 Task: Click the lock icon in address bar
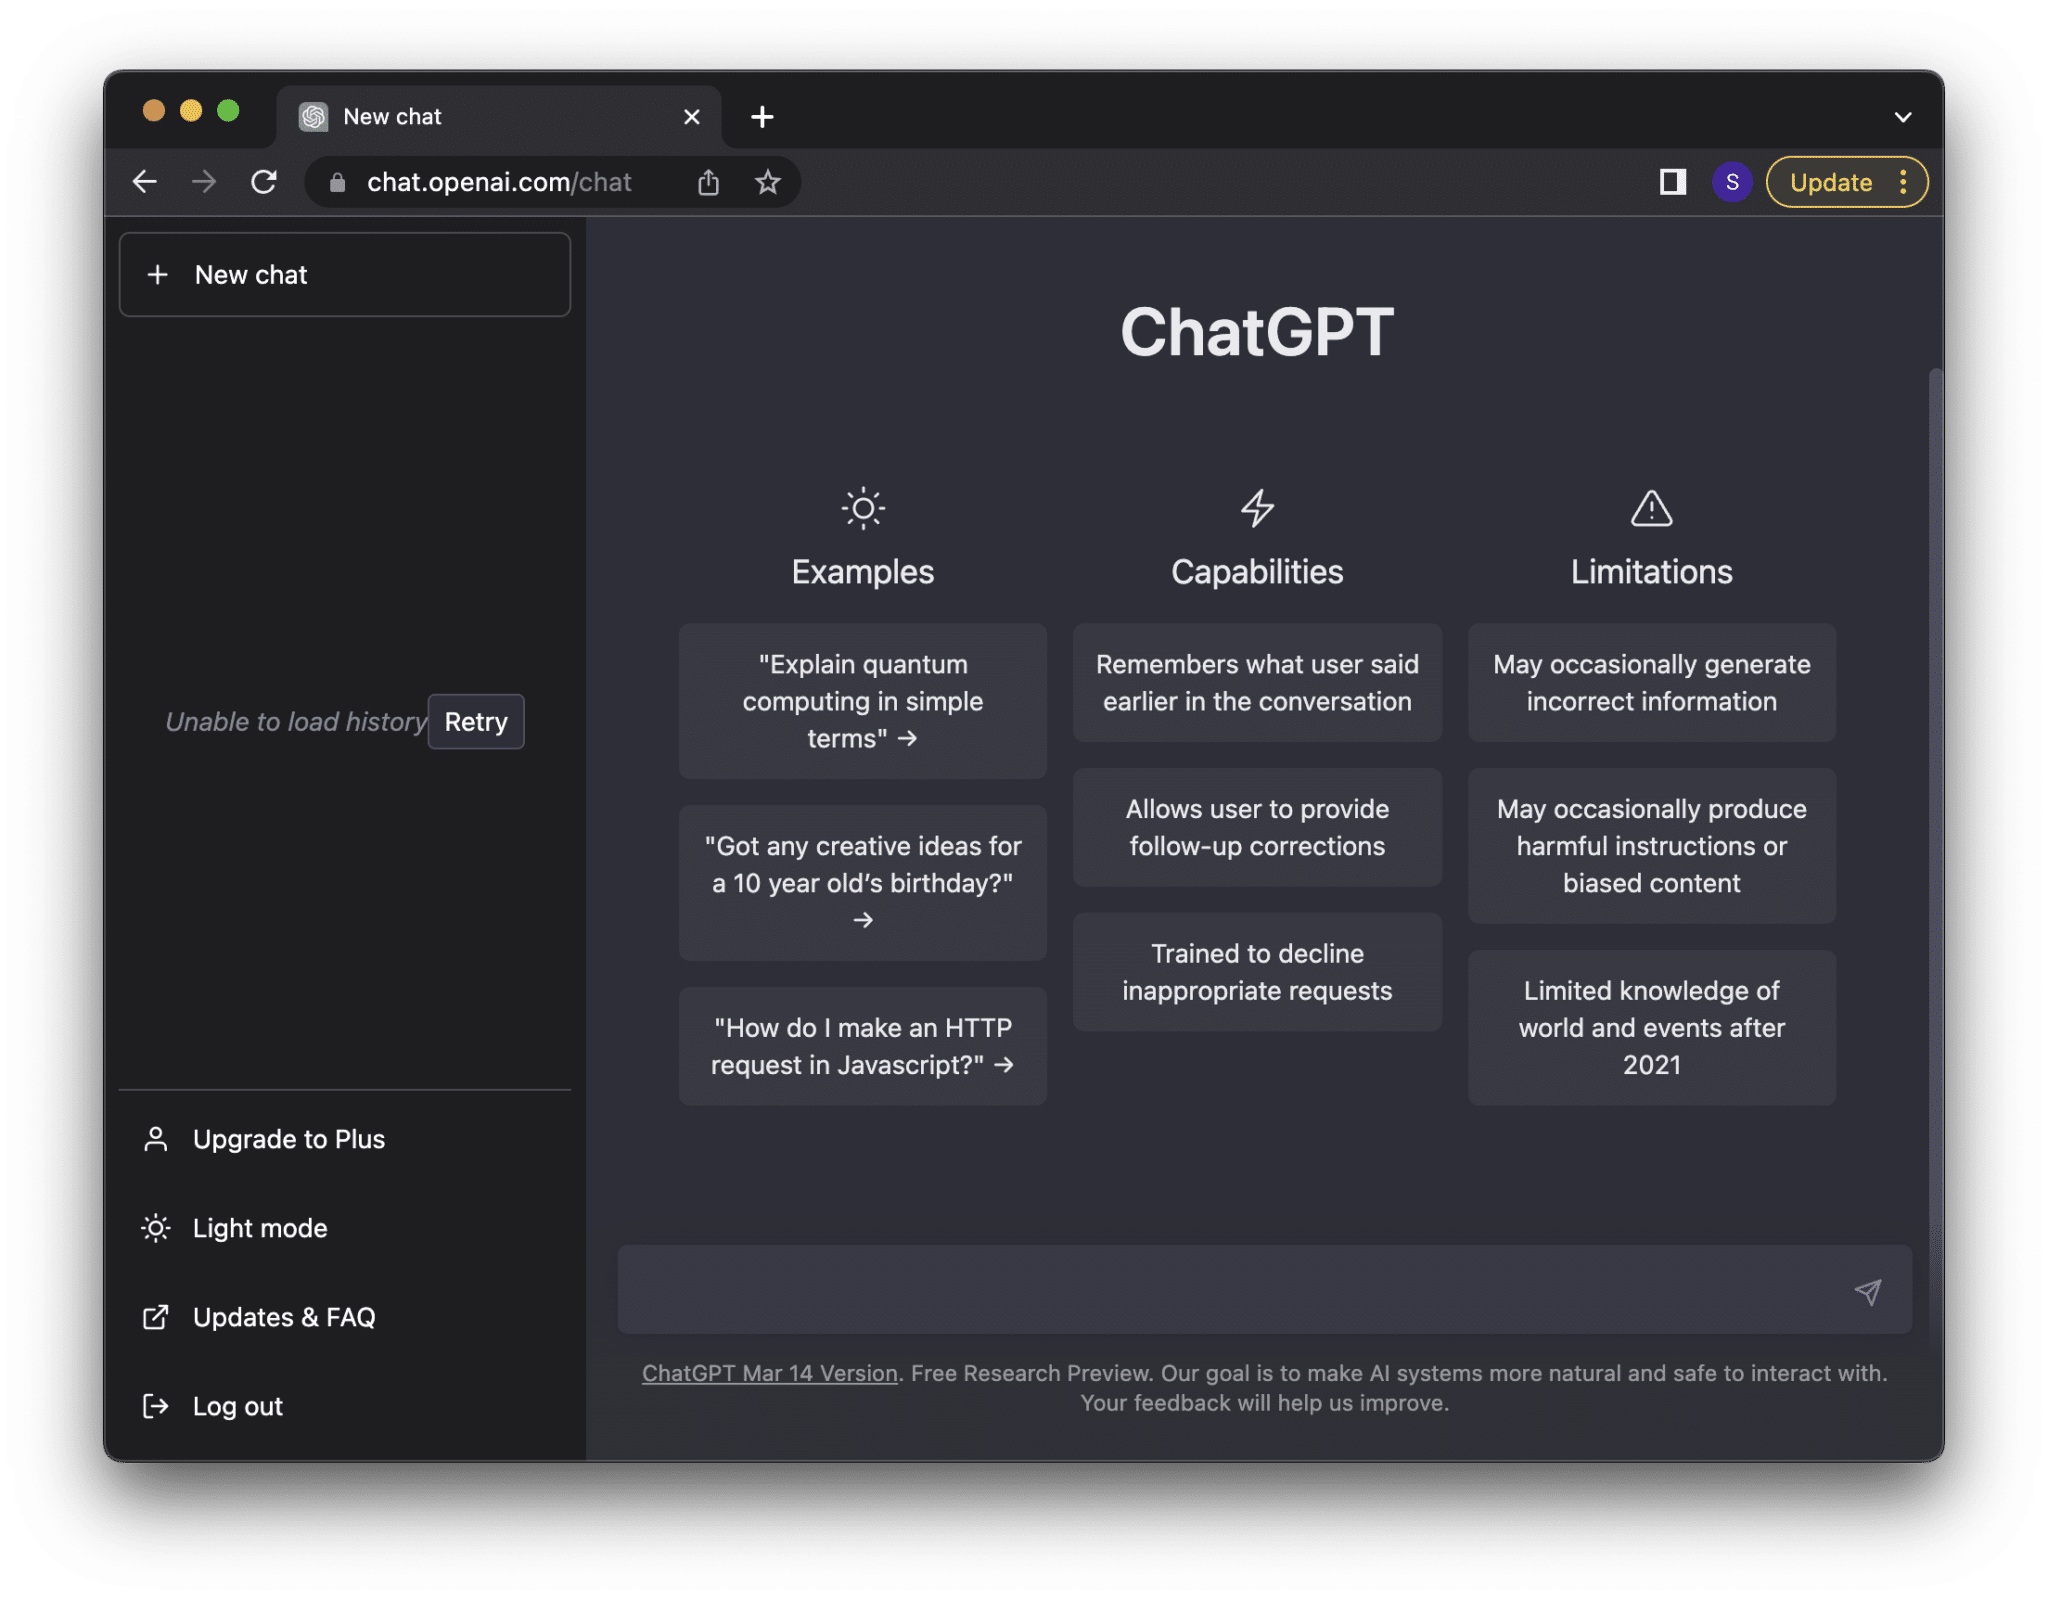coord(338,182)
